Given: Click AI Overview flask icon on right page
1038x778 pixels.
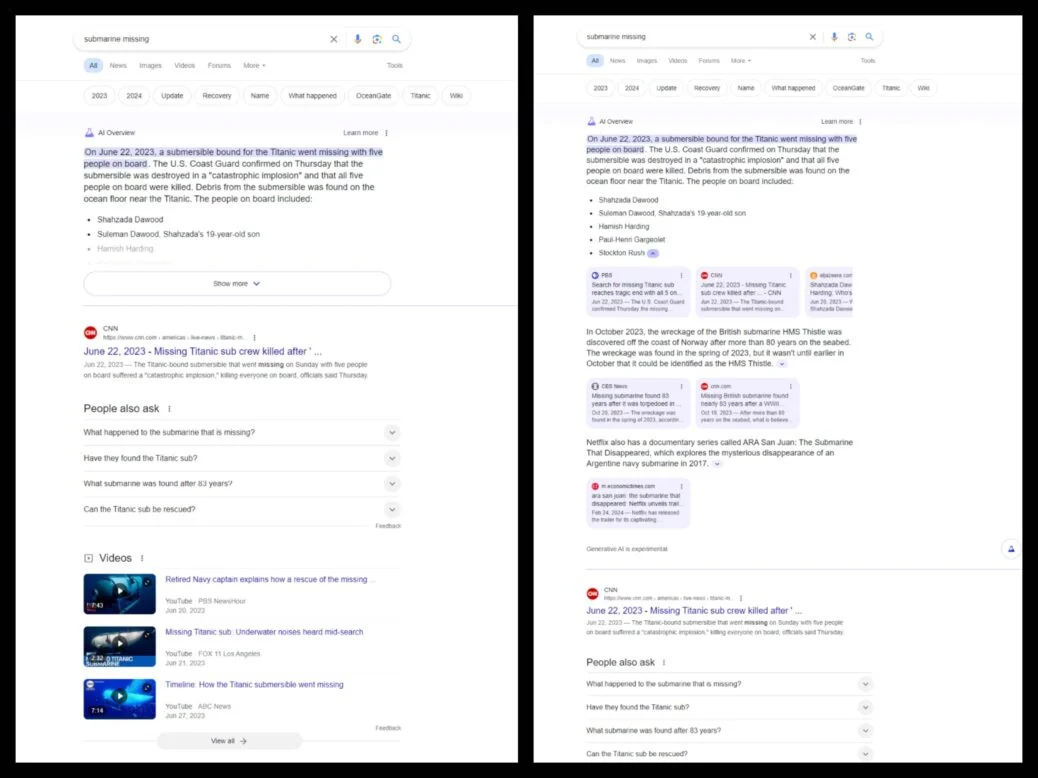Looking at the screenshot, I should 592,121.
